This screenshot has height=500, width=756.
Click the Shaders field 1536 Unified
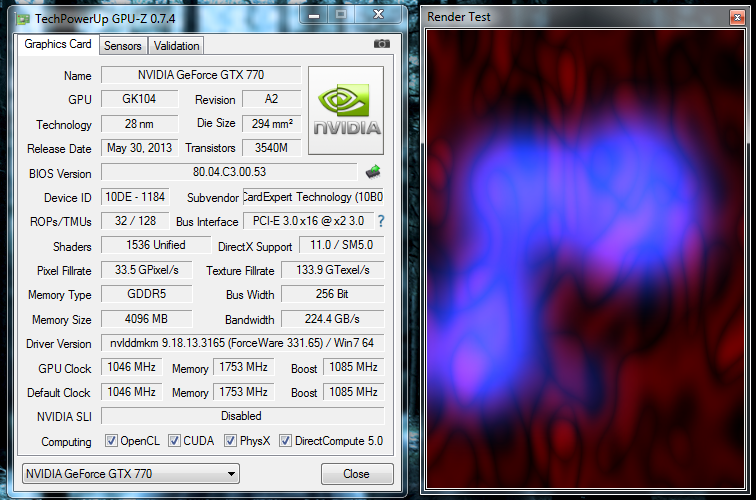click(156, 245)
